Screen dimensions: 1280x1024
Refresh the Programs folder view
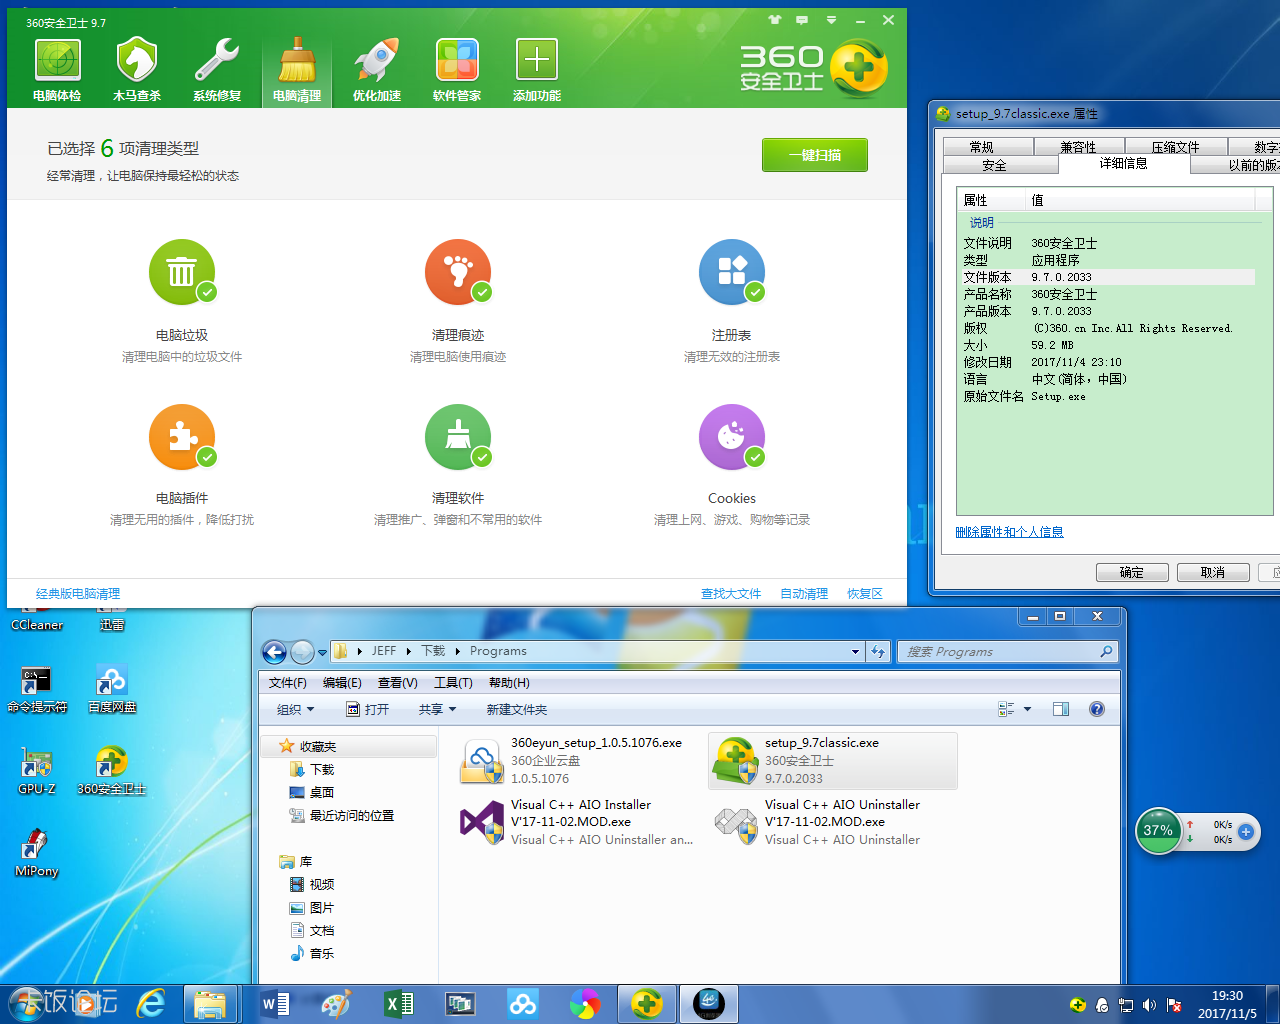point(877,651)
